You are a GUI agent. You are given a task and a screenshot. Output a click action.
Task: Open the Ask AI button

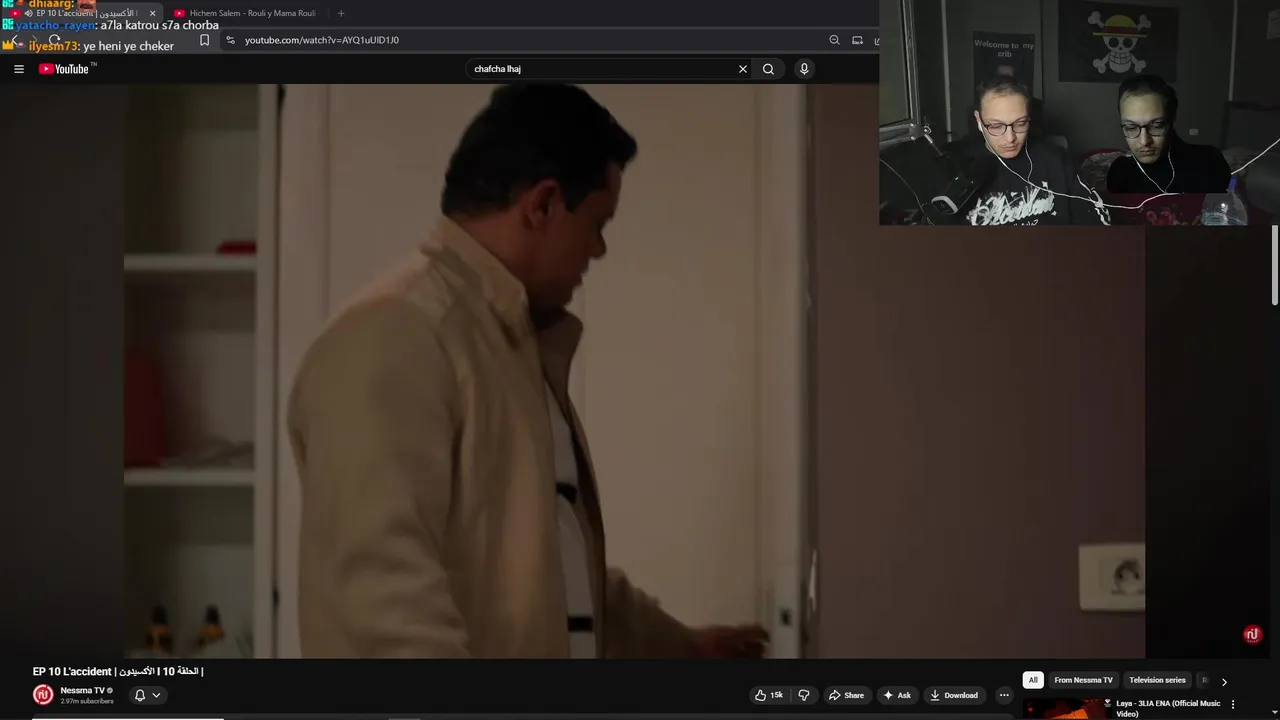[x=897, y=695]
